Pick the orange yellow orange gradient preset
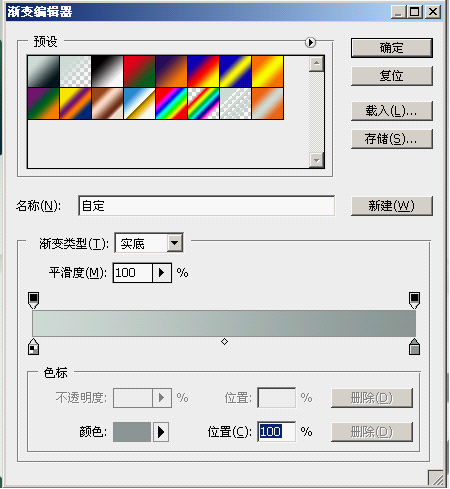 click(x=268, y=72)
